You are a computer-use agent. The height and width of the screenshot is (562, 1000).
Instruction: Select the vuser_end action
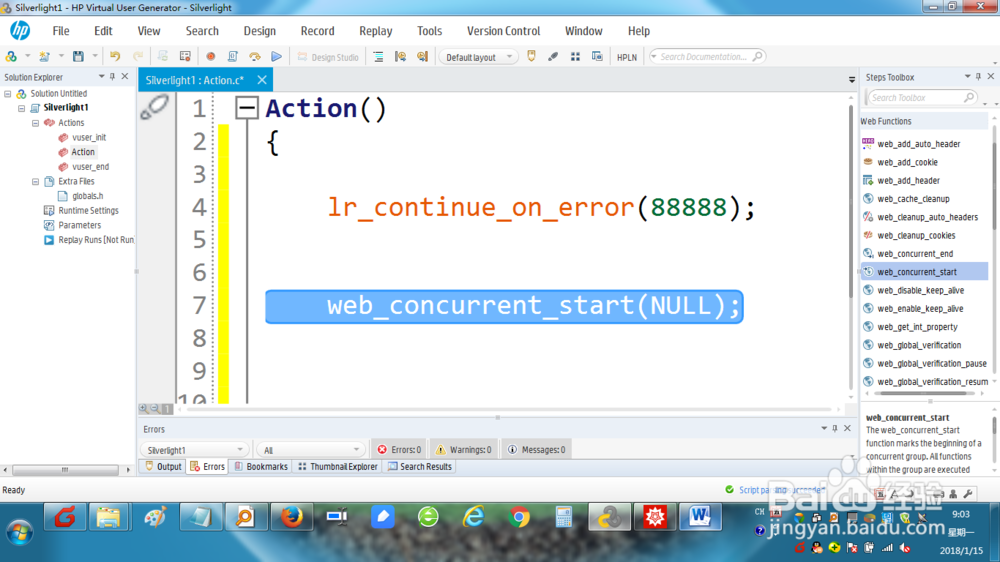coord(90,166)
